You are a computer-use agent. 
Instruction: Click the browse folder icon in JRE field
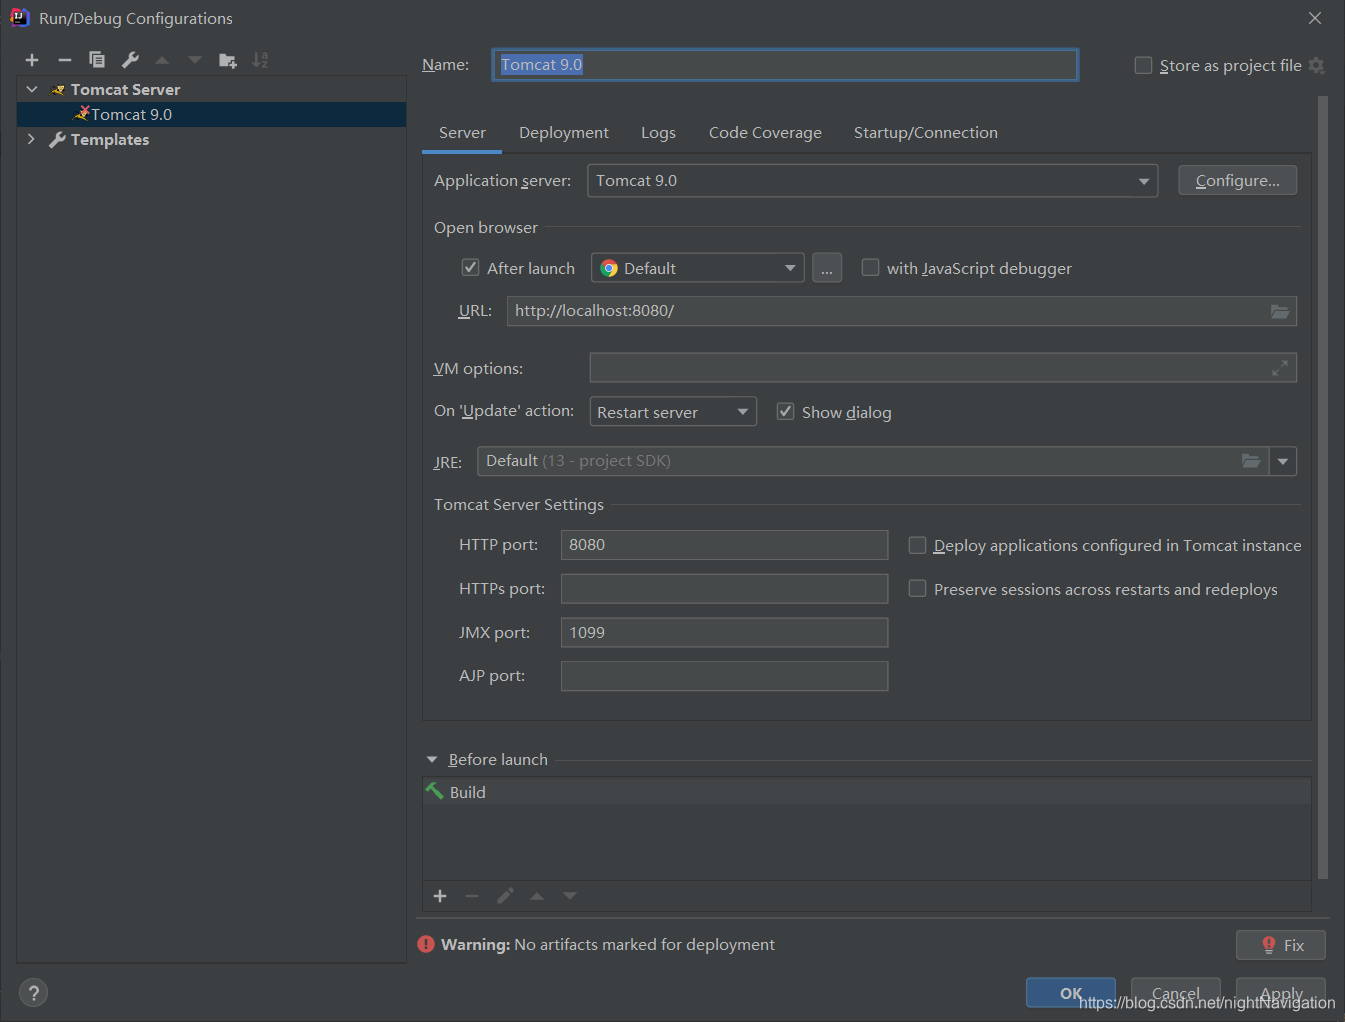click(1251, 461)
